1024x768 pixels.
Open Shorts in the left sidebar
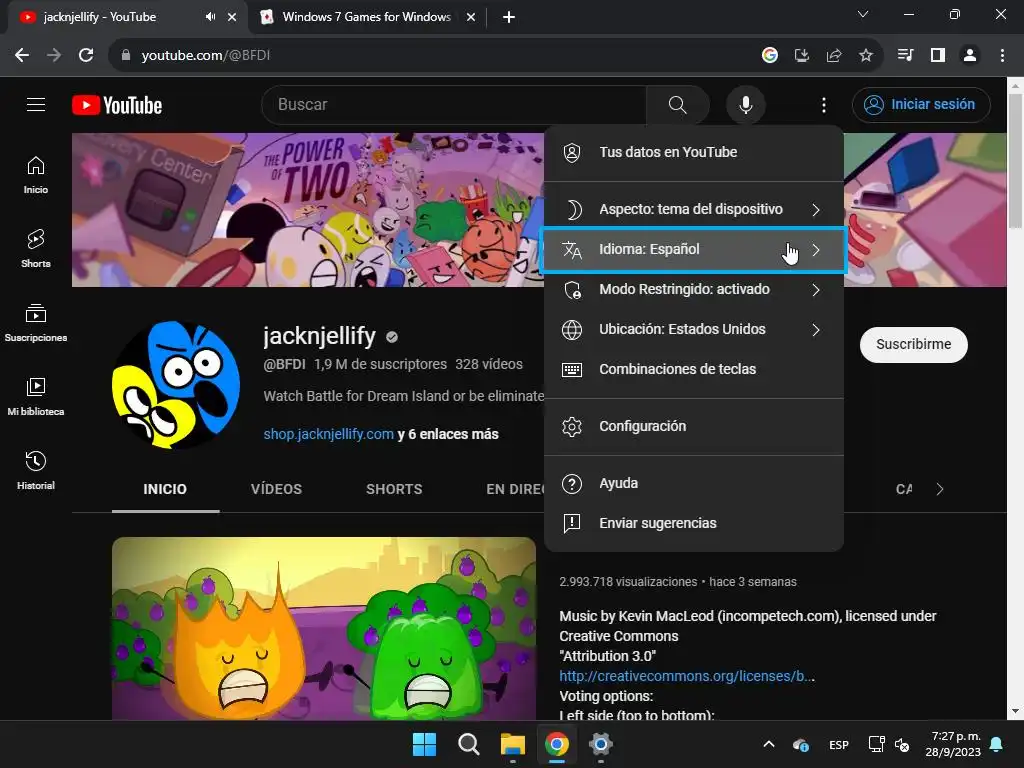[x=36, y=249]
